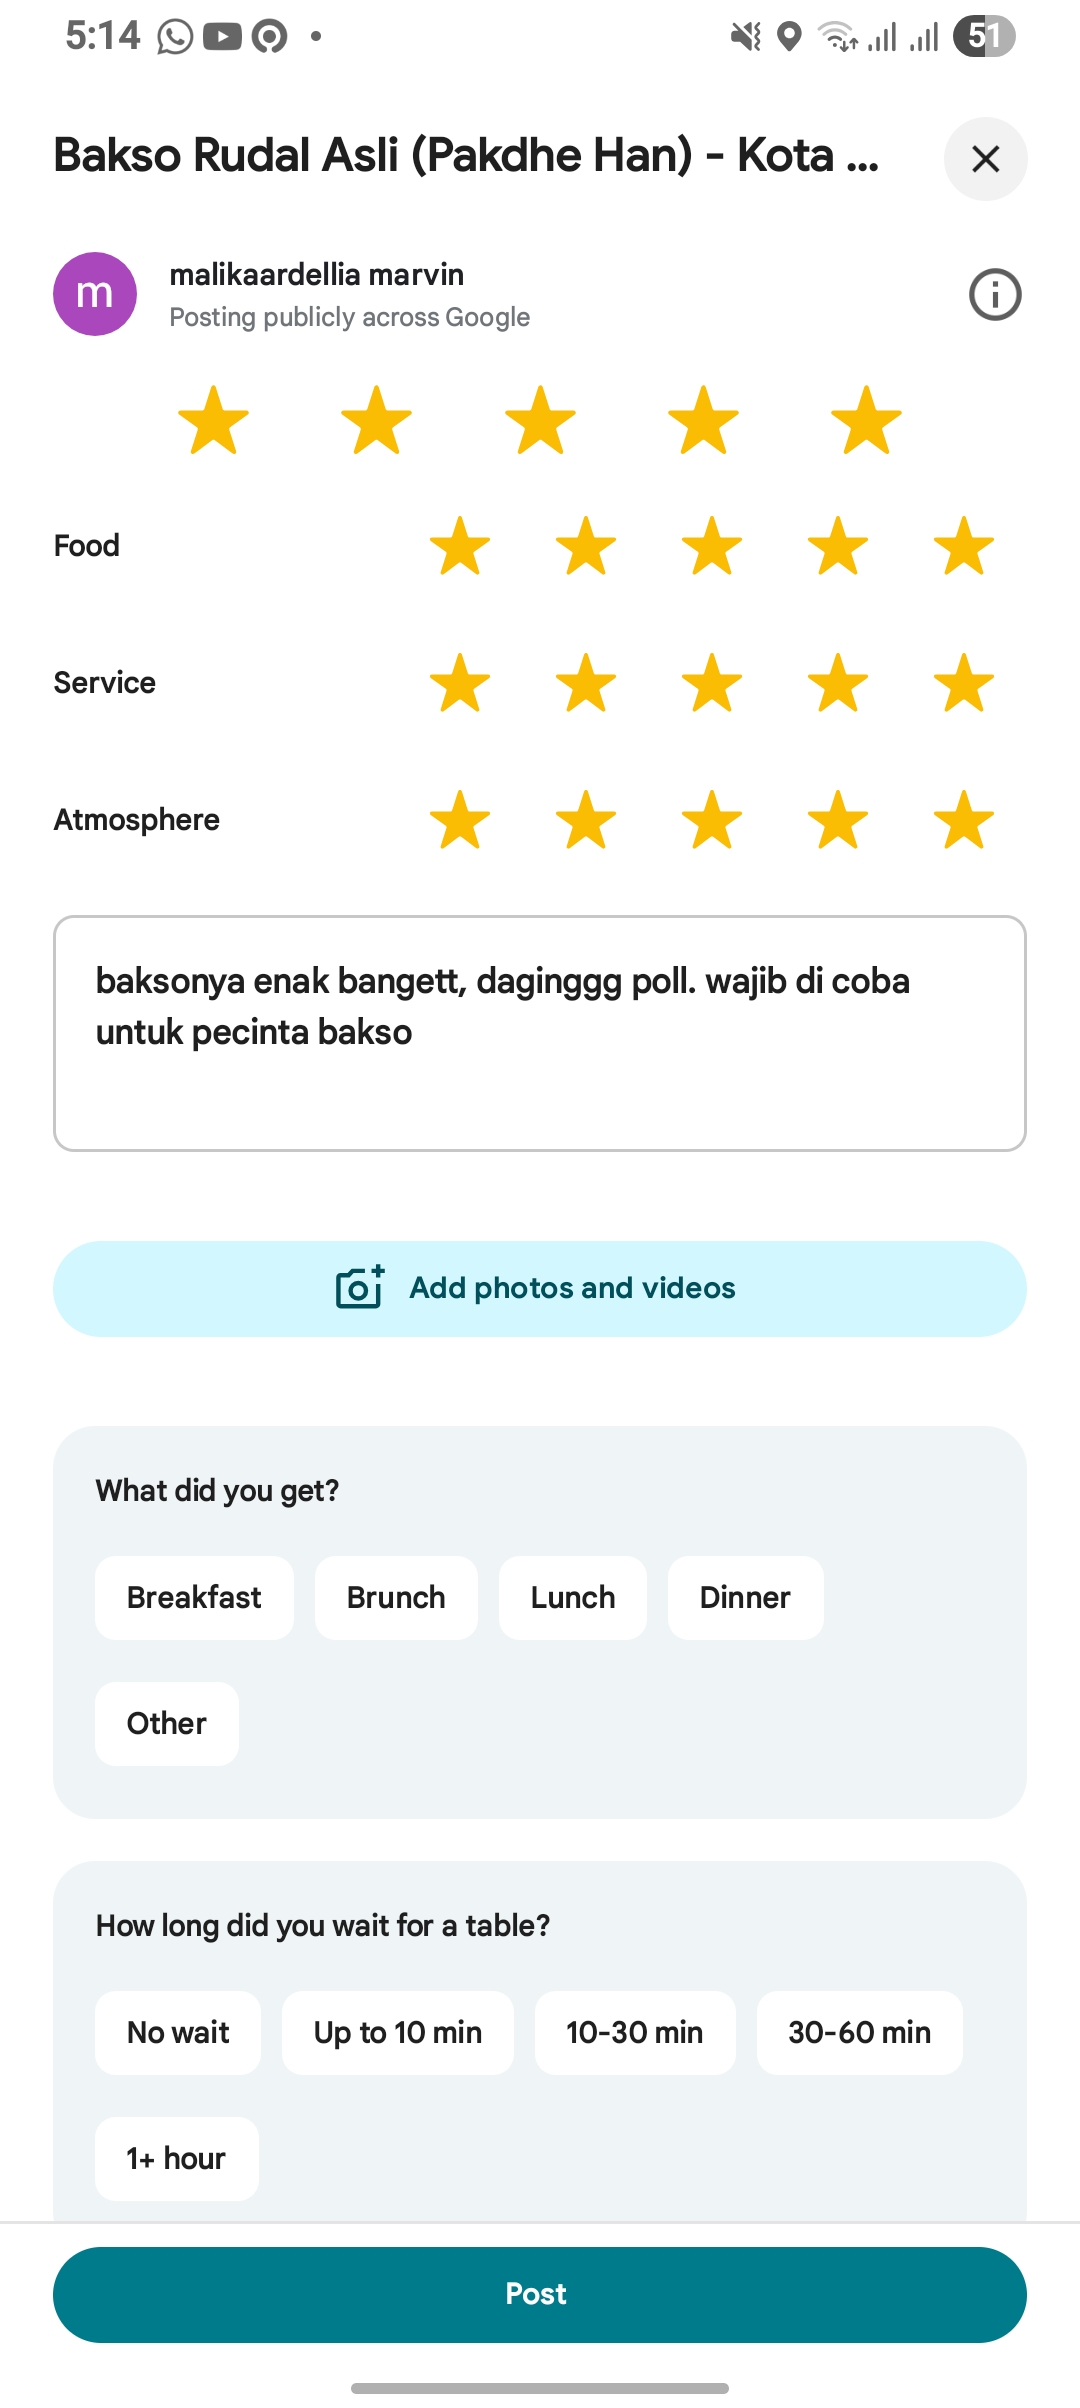
Task: Set overall rating to three stars
Action: point(540,420)
